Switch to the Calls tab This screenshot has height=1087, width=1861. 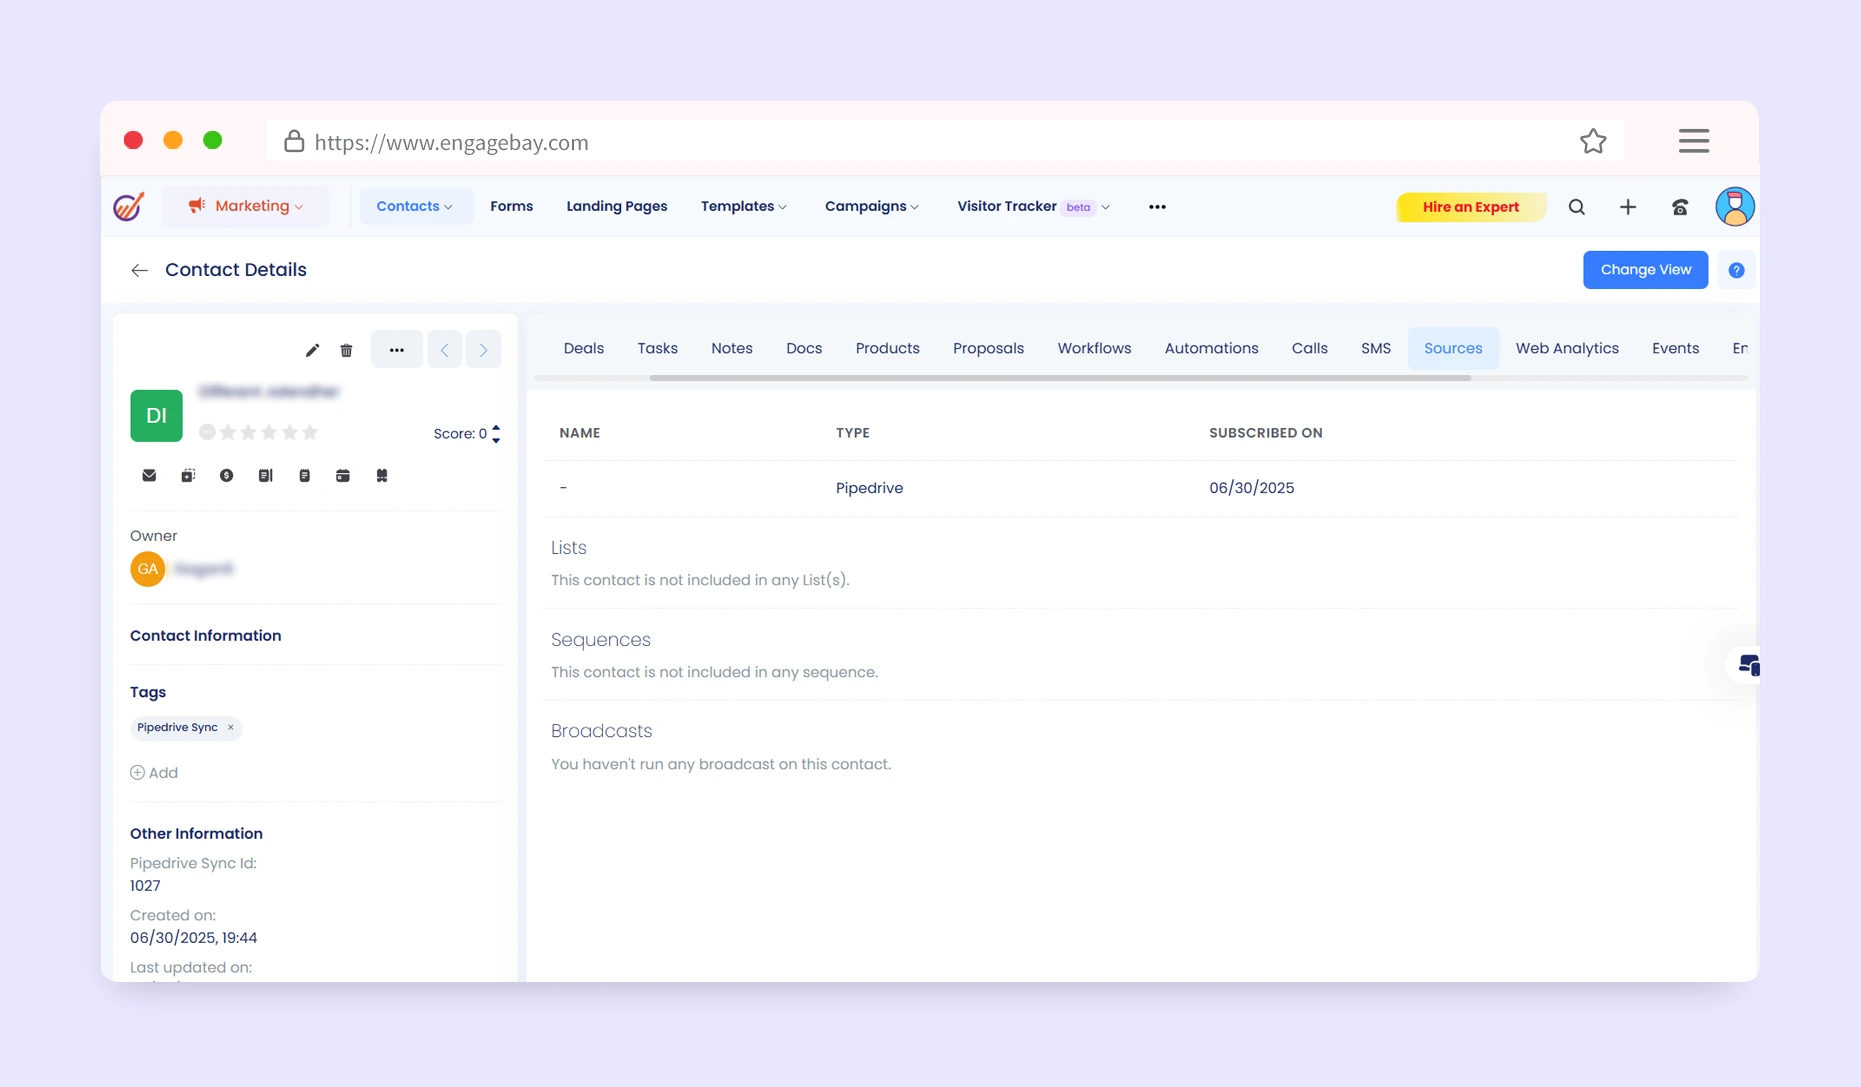(x=1310, y=348)
